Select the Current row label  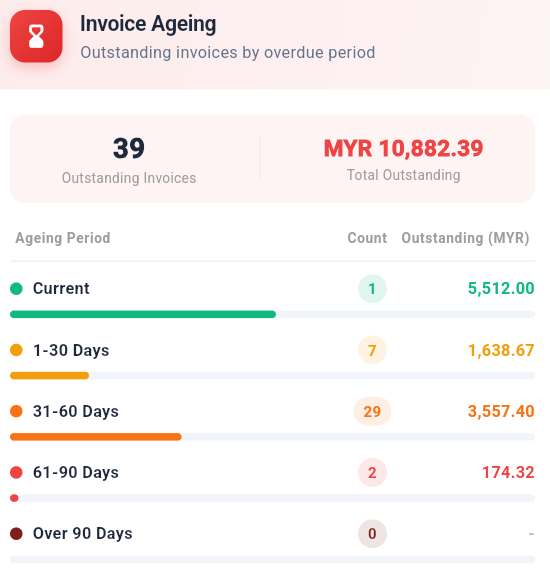click(x=61, y=288)
